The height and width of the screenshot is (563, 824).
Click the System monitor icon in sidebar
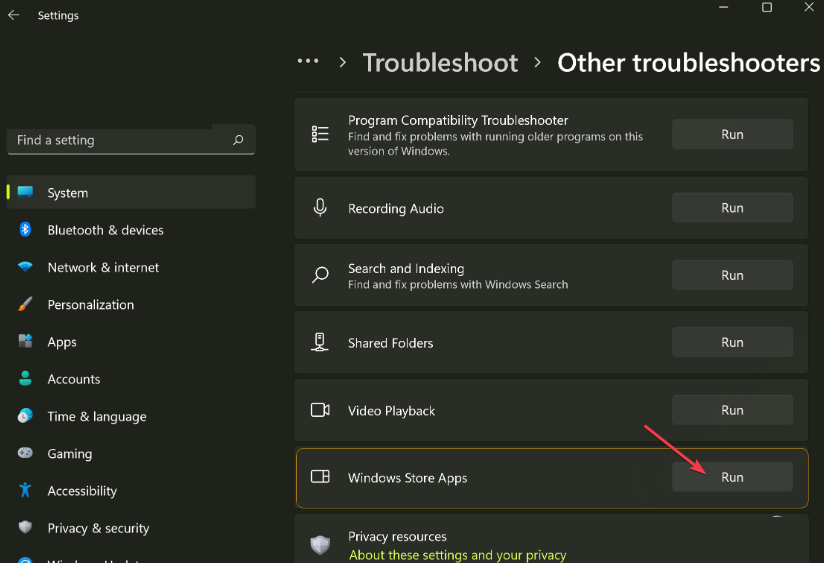tap(25, 192)
